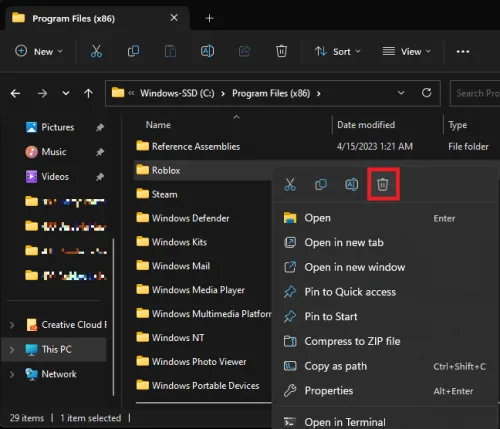Screen dimensions: 500x429
Task: Click the Pictures icon in the sidebar
Action: point(31,127)
